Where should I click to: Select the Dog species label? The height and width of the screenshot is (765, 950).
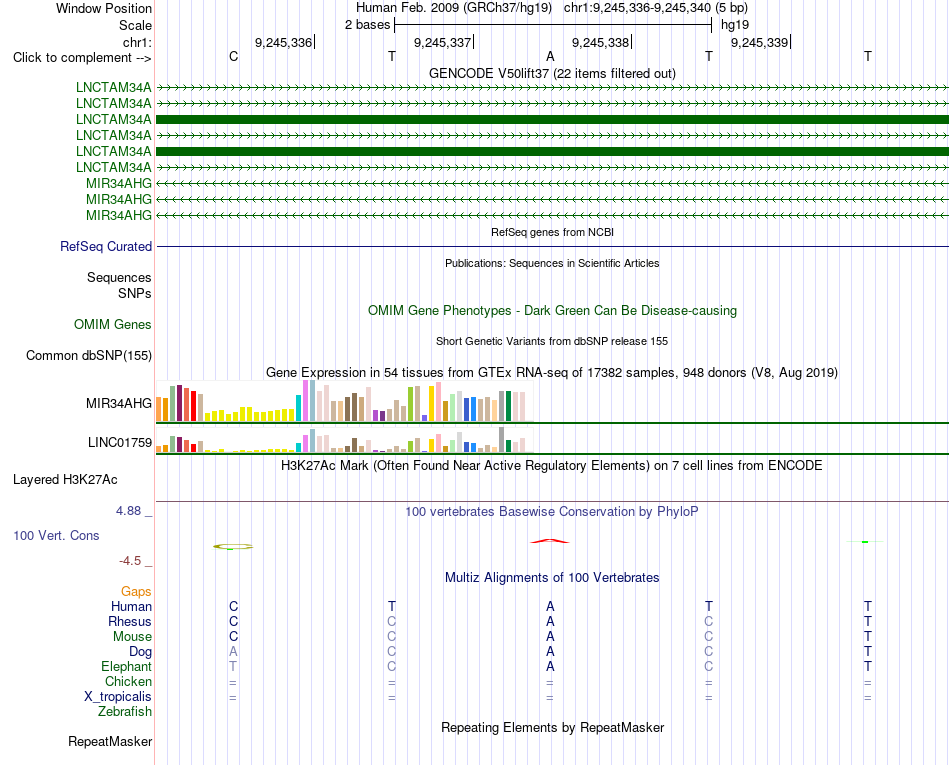click(141, 652)
